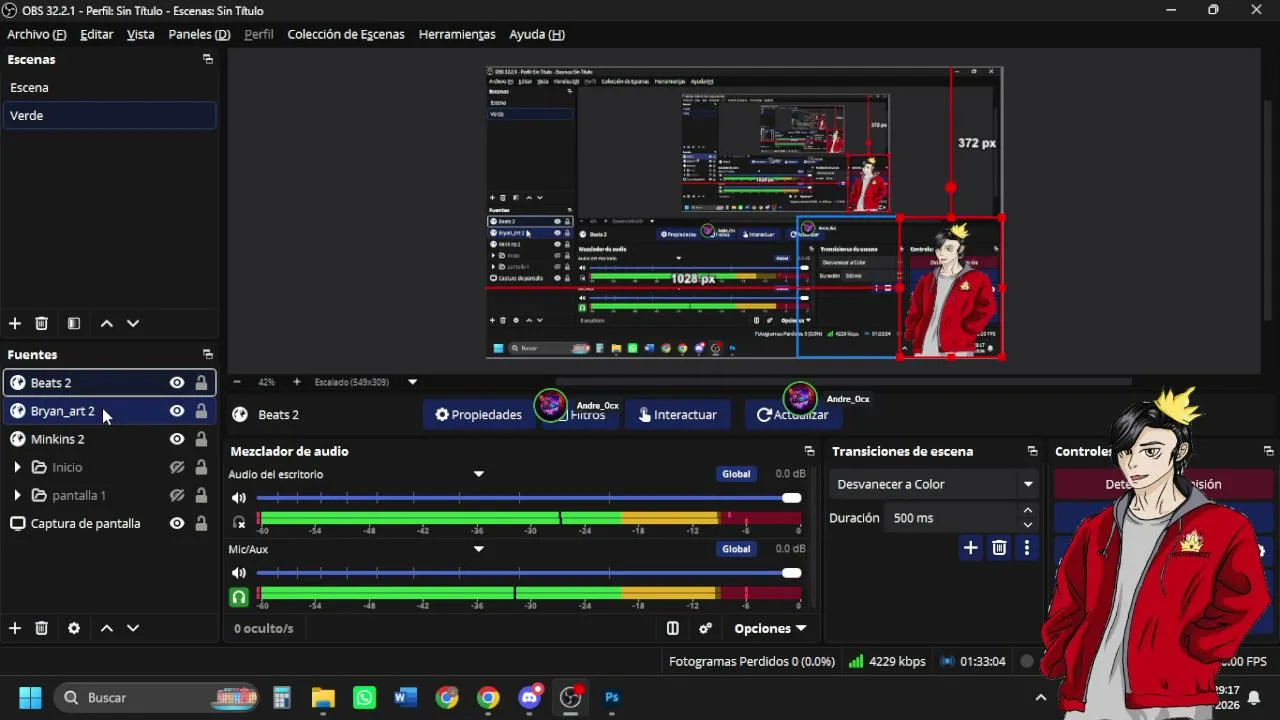The image size is (1280, 720).
Task: Move selected source down in Fuentes list
Action: (x=133, y=628)
